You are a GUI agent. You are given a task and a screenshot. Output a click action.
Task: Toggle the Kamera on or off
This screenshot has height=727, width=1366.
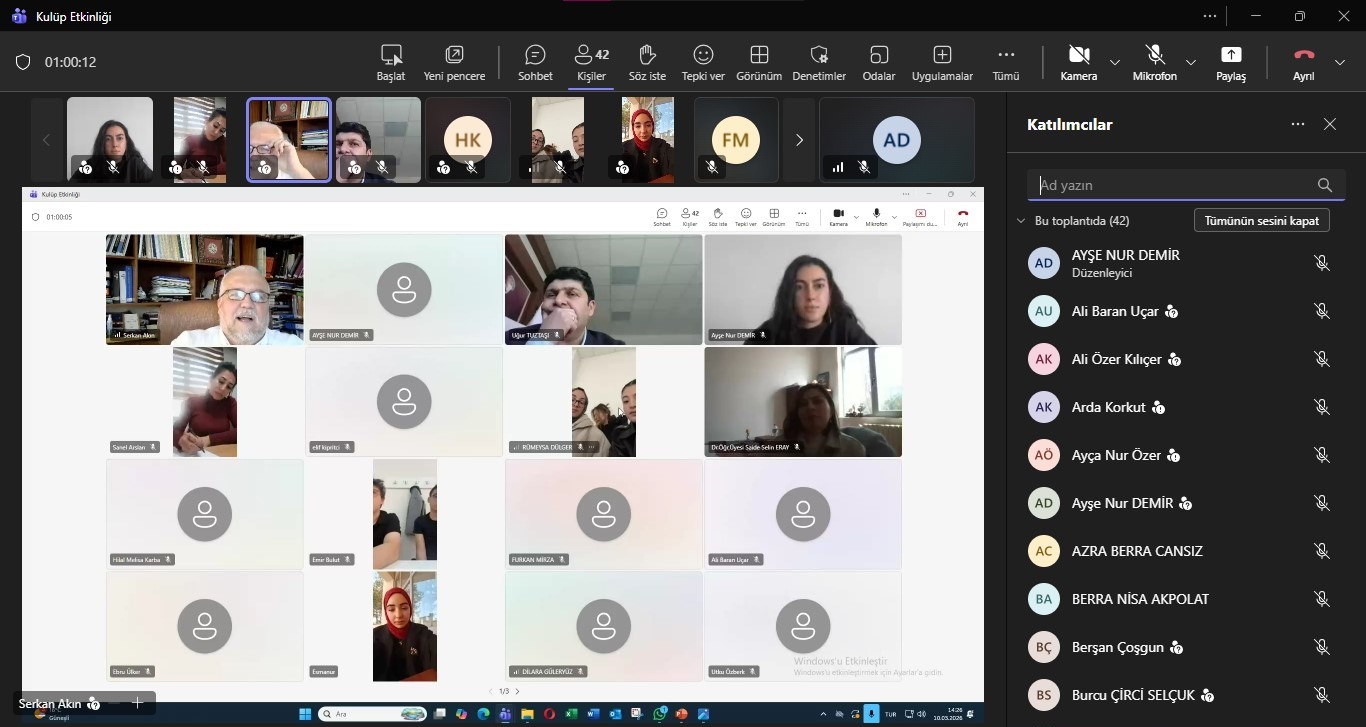coord(1078,62)
